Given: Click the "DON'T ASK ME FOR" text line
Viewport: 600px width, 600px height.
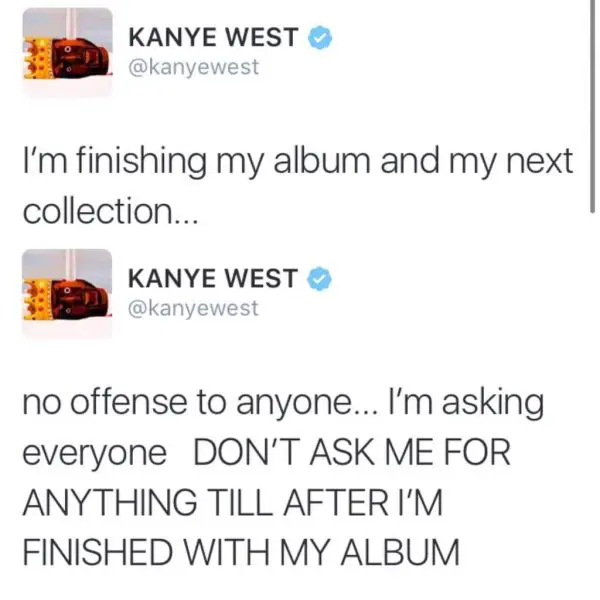Looking at the screenshot, I should click(x=352, y=453).
